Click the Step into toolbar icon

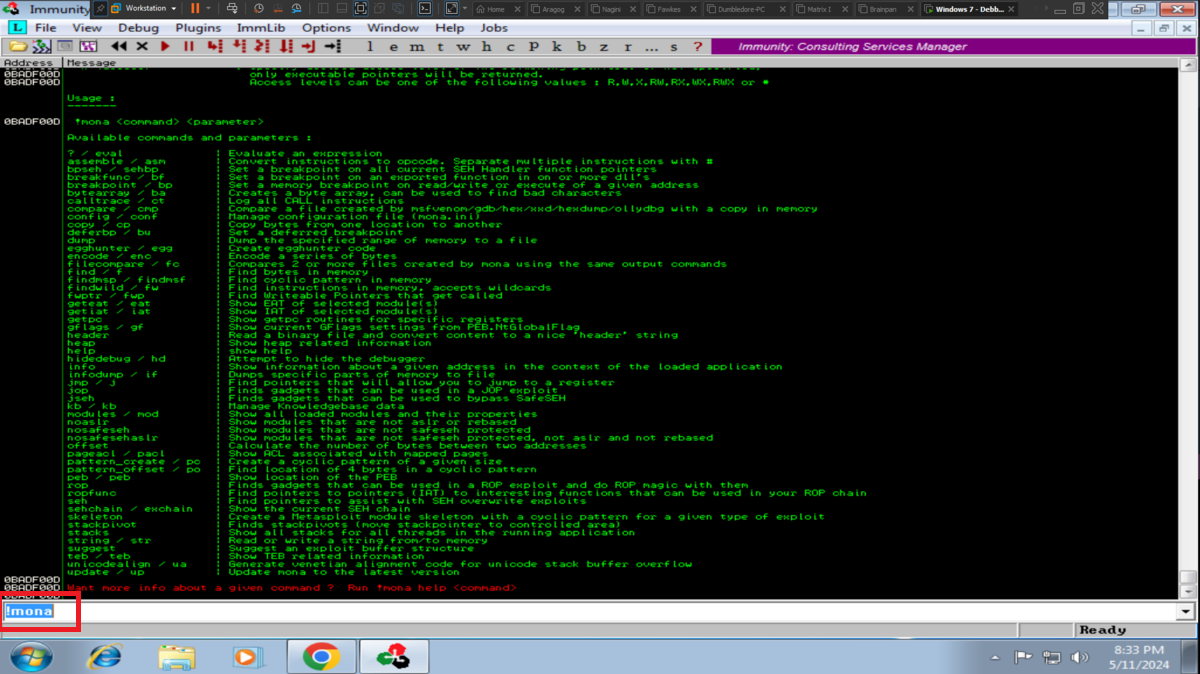(x=214, y=46)
